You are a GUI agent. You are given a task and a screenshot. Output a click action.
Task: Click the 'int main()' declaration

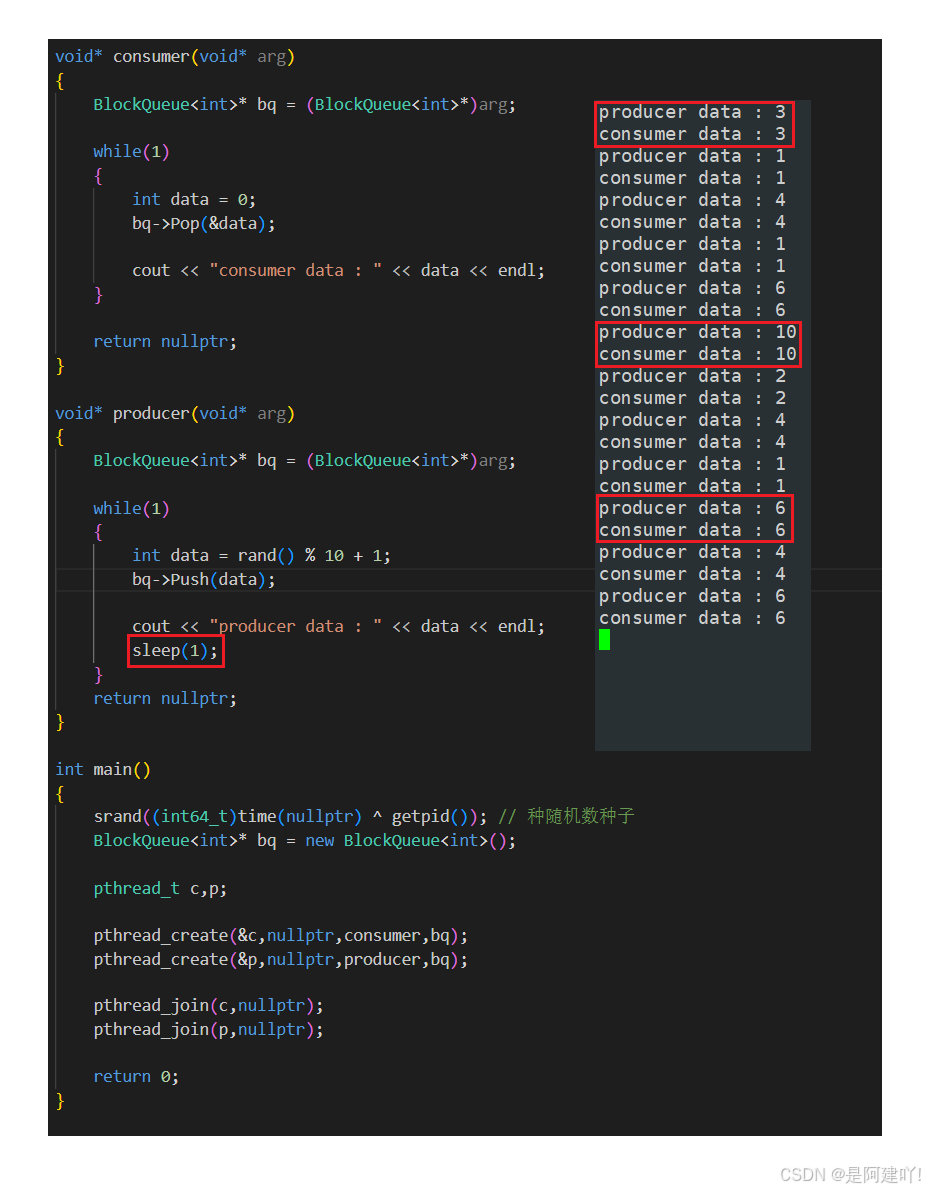point(102,770)
